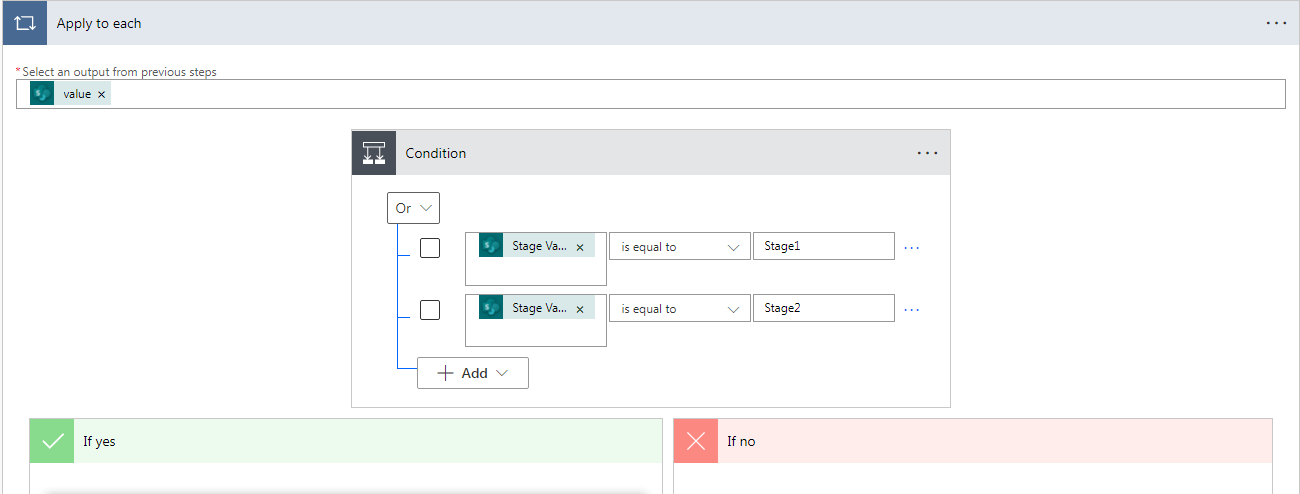This screenshot has height=494, width=1300.
Task: Click the Condition title text
Action: (436, 153)
